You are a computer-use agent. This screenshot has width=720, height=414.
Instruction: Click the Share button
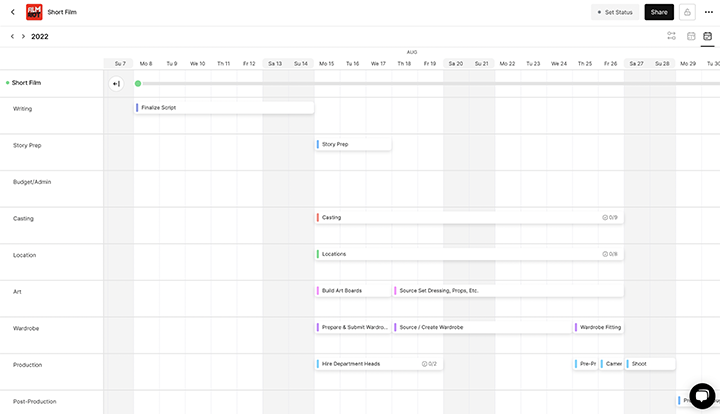[x=658, y=12]
